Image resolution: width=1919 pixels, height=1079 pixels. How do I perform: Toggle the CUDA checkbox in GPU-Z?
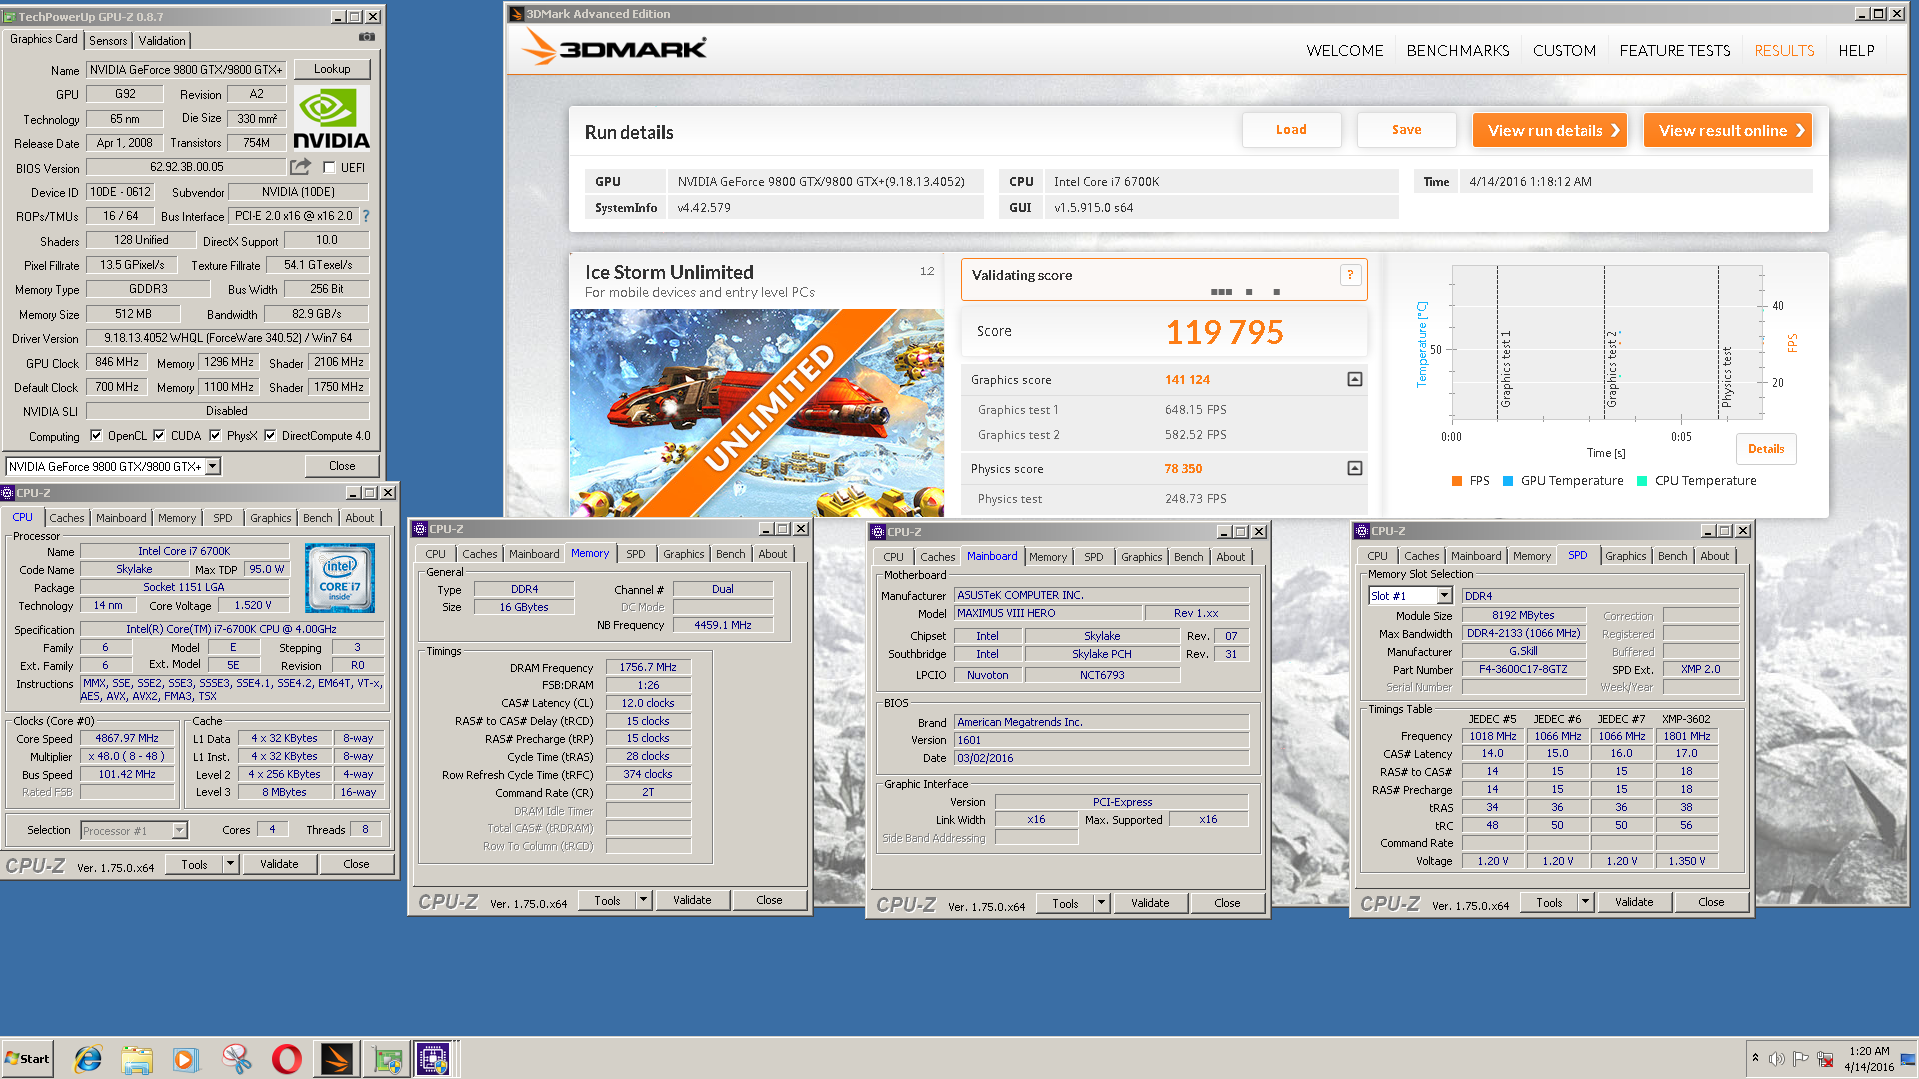pyautogui.click(x=159, y=436)
